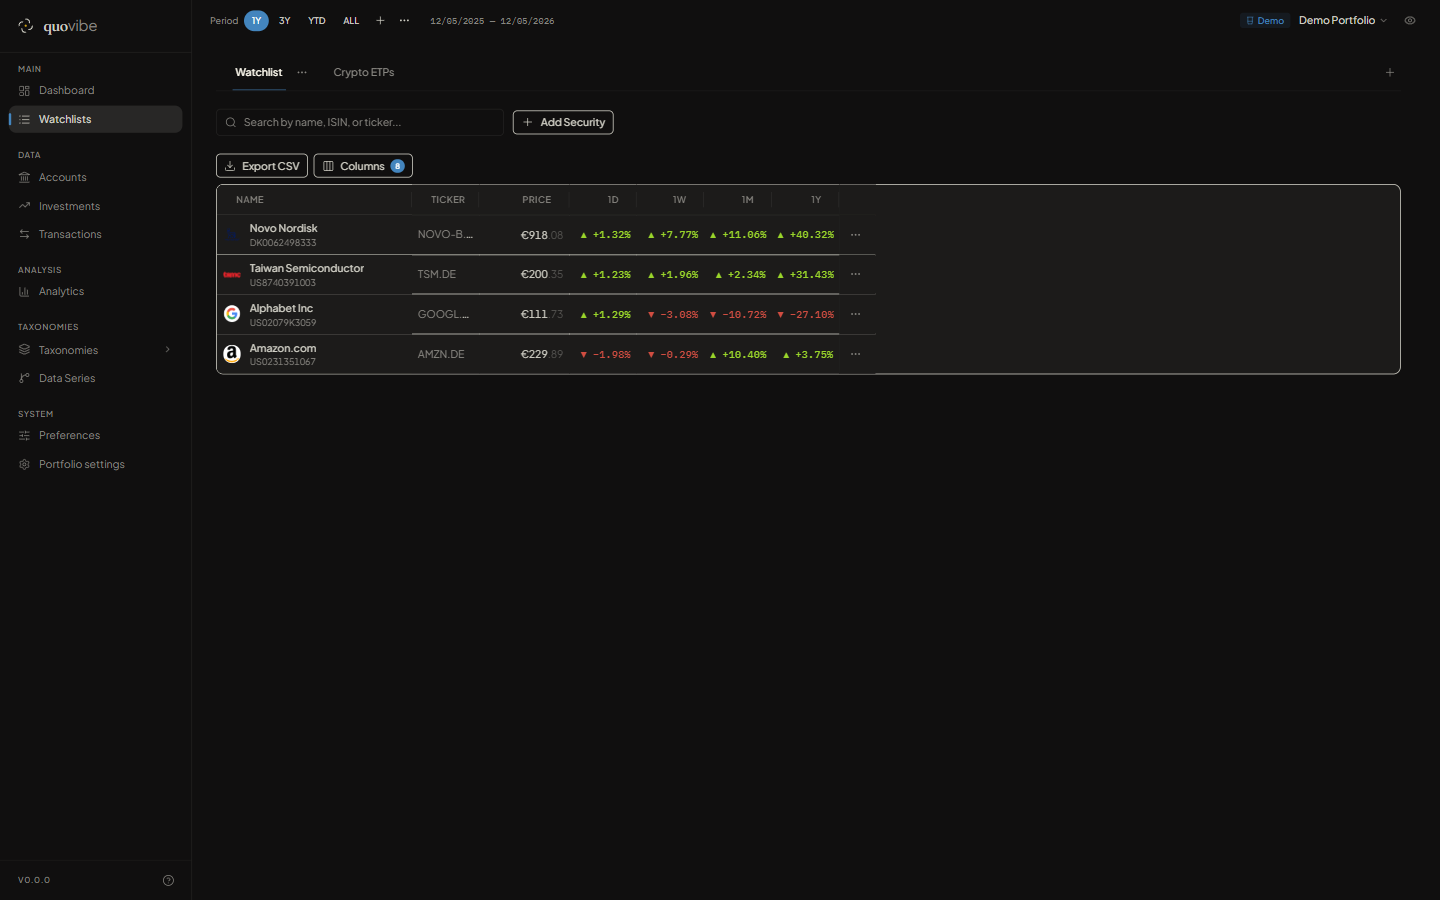The image size is (1440, 900).
Task: Click Taiwan Semiconductor 1M change +2.34%
Action: [x=740, y=274]
